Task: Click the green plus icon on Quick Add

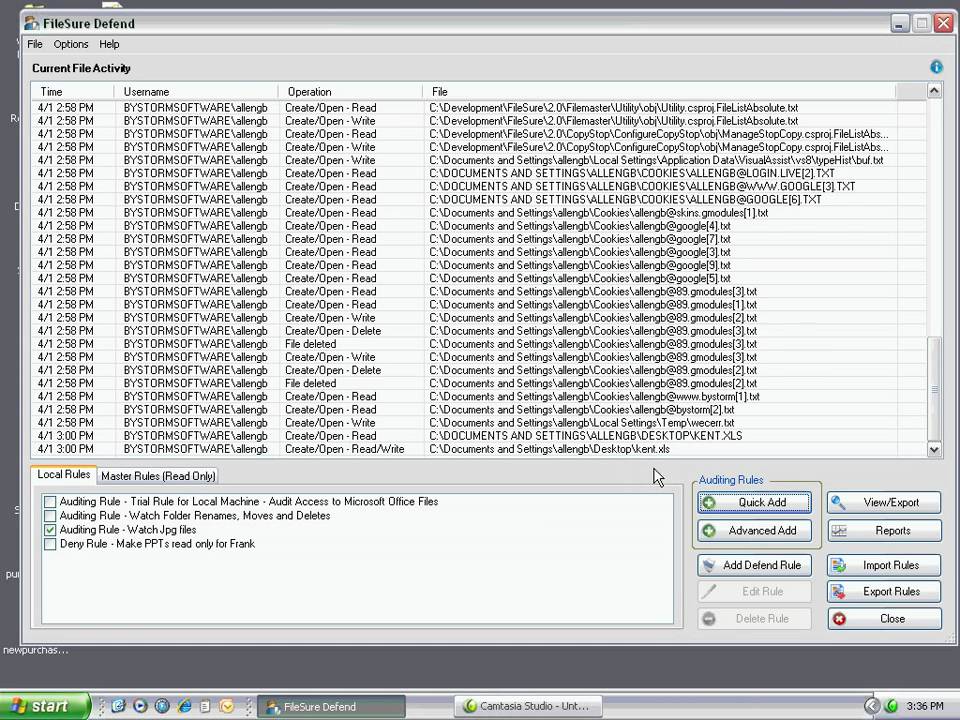Action: [x=709, y=503]
